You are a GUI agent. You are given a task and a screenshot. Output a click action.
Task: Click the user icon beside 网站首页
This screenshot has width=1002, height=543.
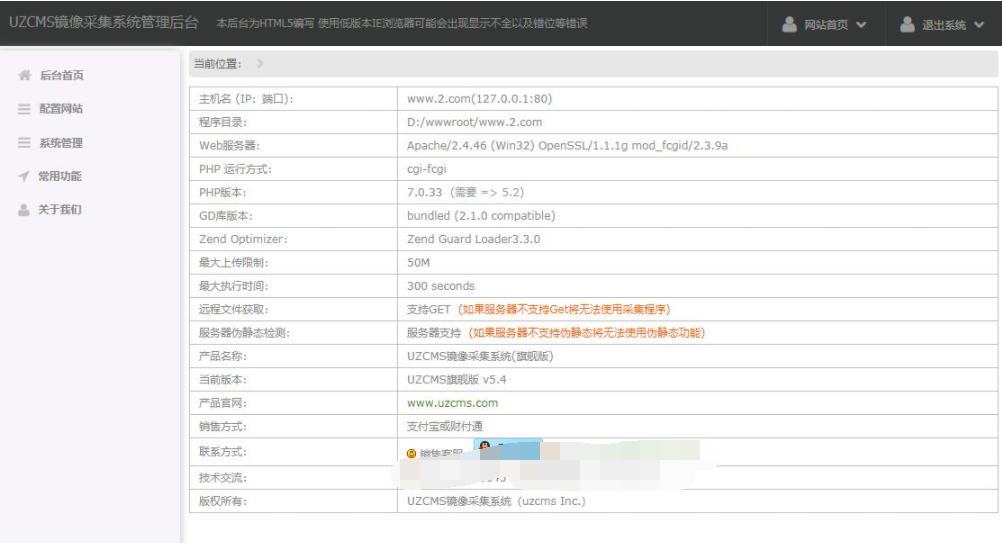[x=789, y=24]
